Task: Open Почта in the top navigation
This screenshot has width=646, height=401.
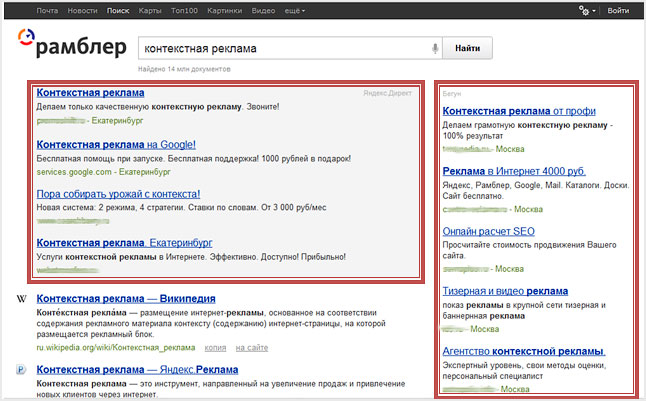Action: (47, 11)
